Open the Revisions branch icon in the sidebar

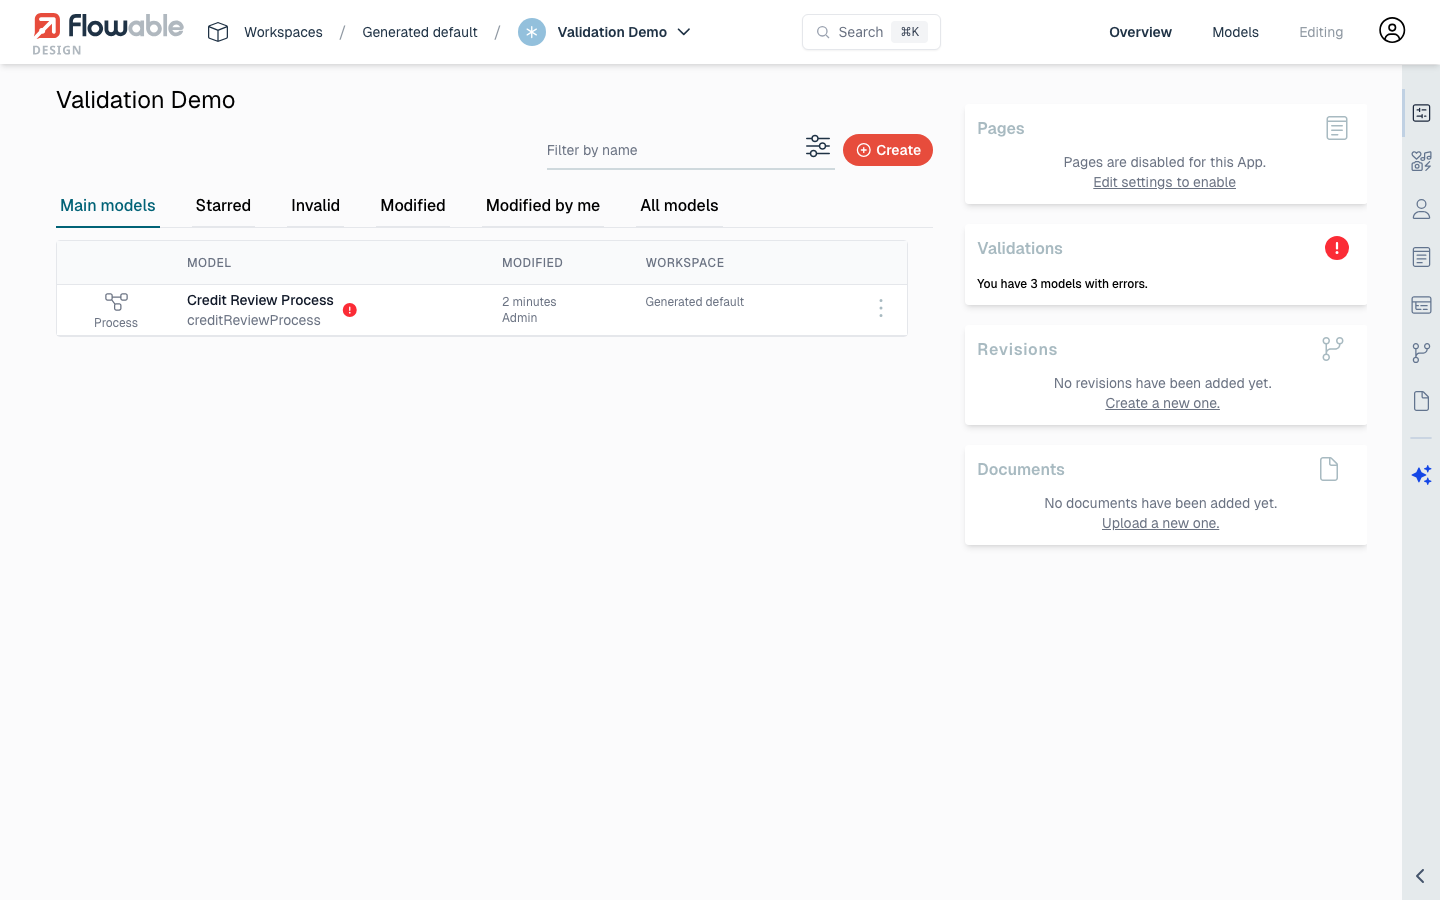click(1421, 352)
